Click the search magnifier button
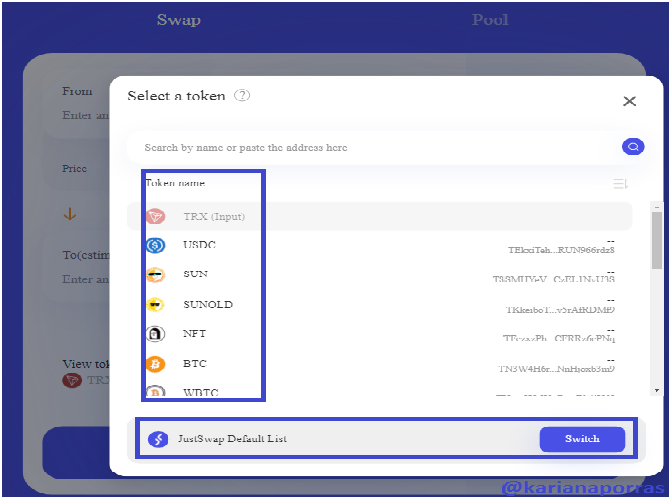 click(633, 147)
